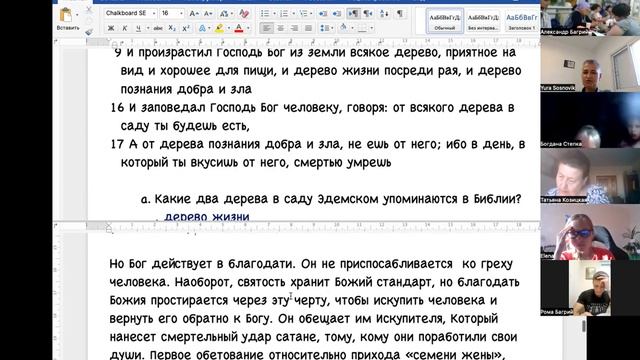
Task: Open the highlight color dropdown arrow
Action: (x=228, y=28)
